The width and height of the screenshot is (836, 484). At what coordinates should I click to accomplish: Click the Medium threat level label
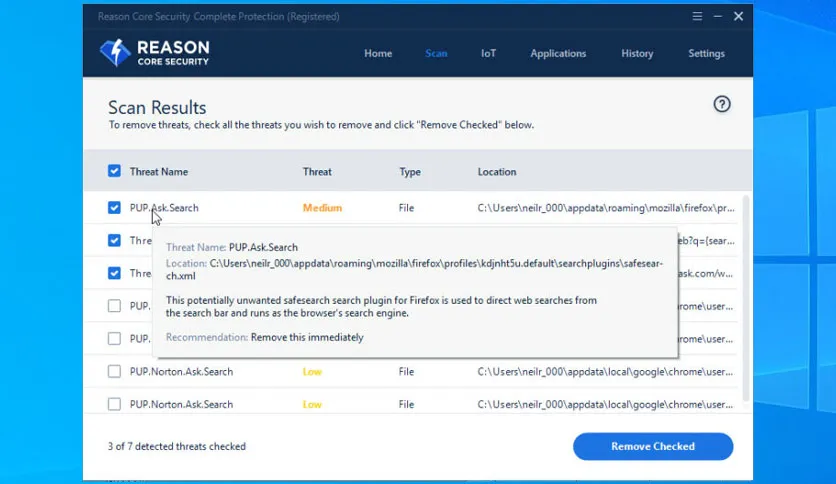click(x=323, y=208)
